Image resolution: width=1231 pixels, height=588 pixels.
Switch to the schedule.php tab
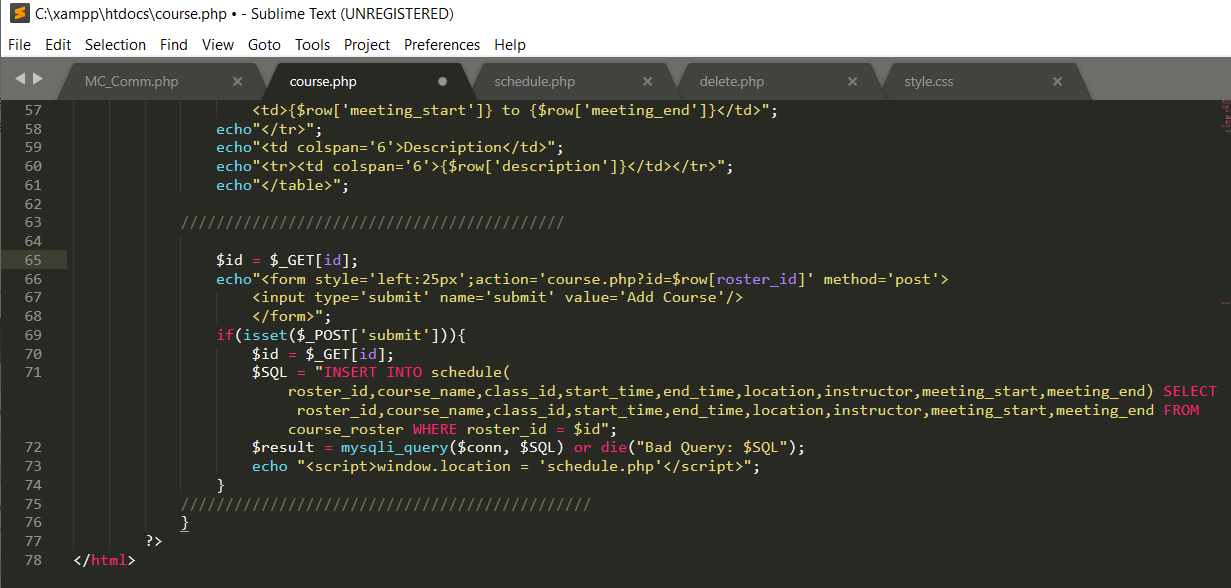[535, 82]
